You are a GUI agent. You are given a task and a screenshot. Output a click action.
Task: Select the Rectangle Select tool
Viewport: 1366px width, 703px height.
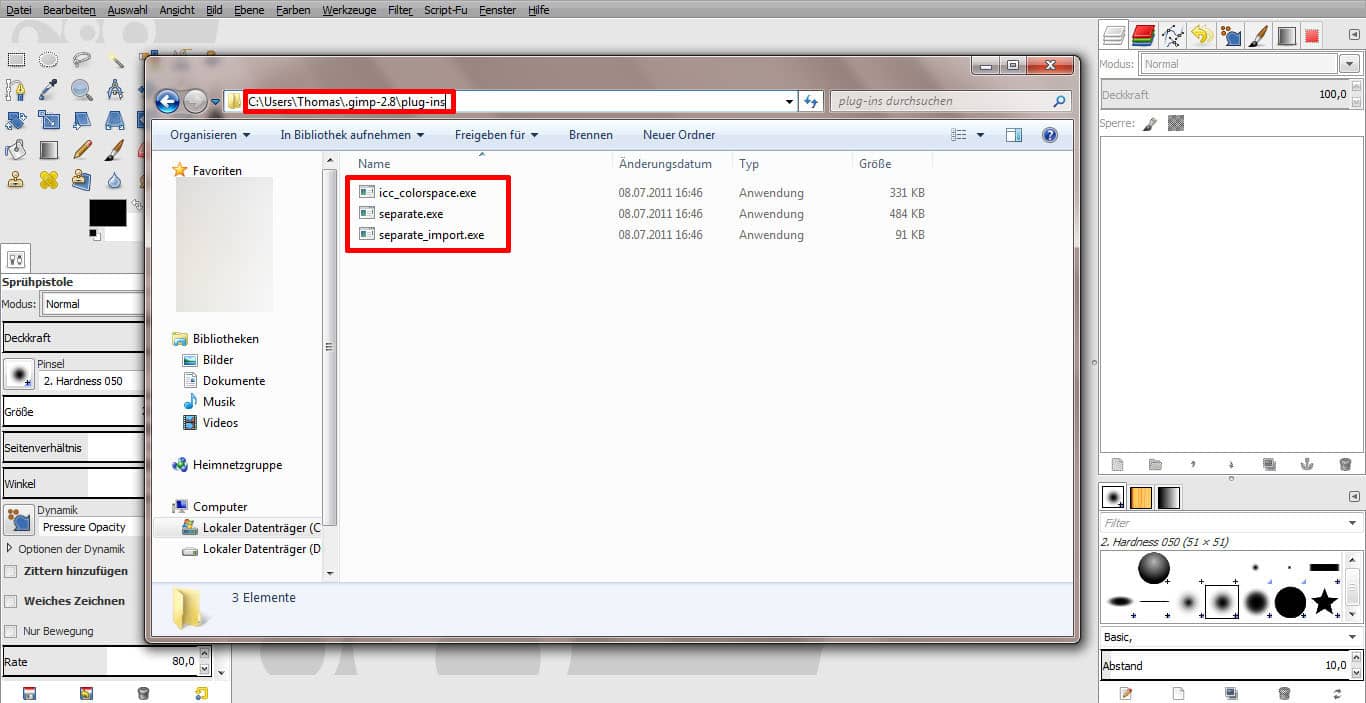tap(16, 60)
